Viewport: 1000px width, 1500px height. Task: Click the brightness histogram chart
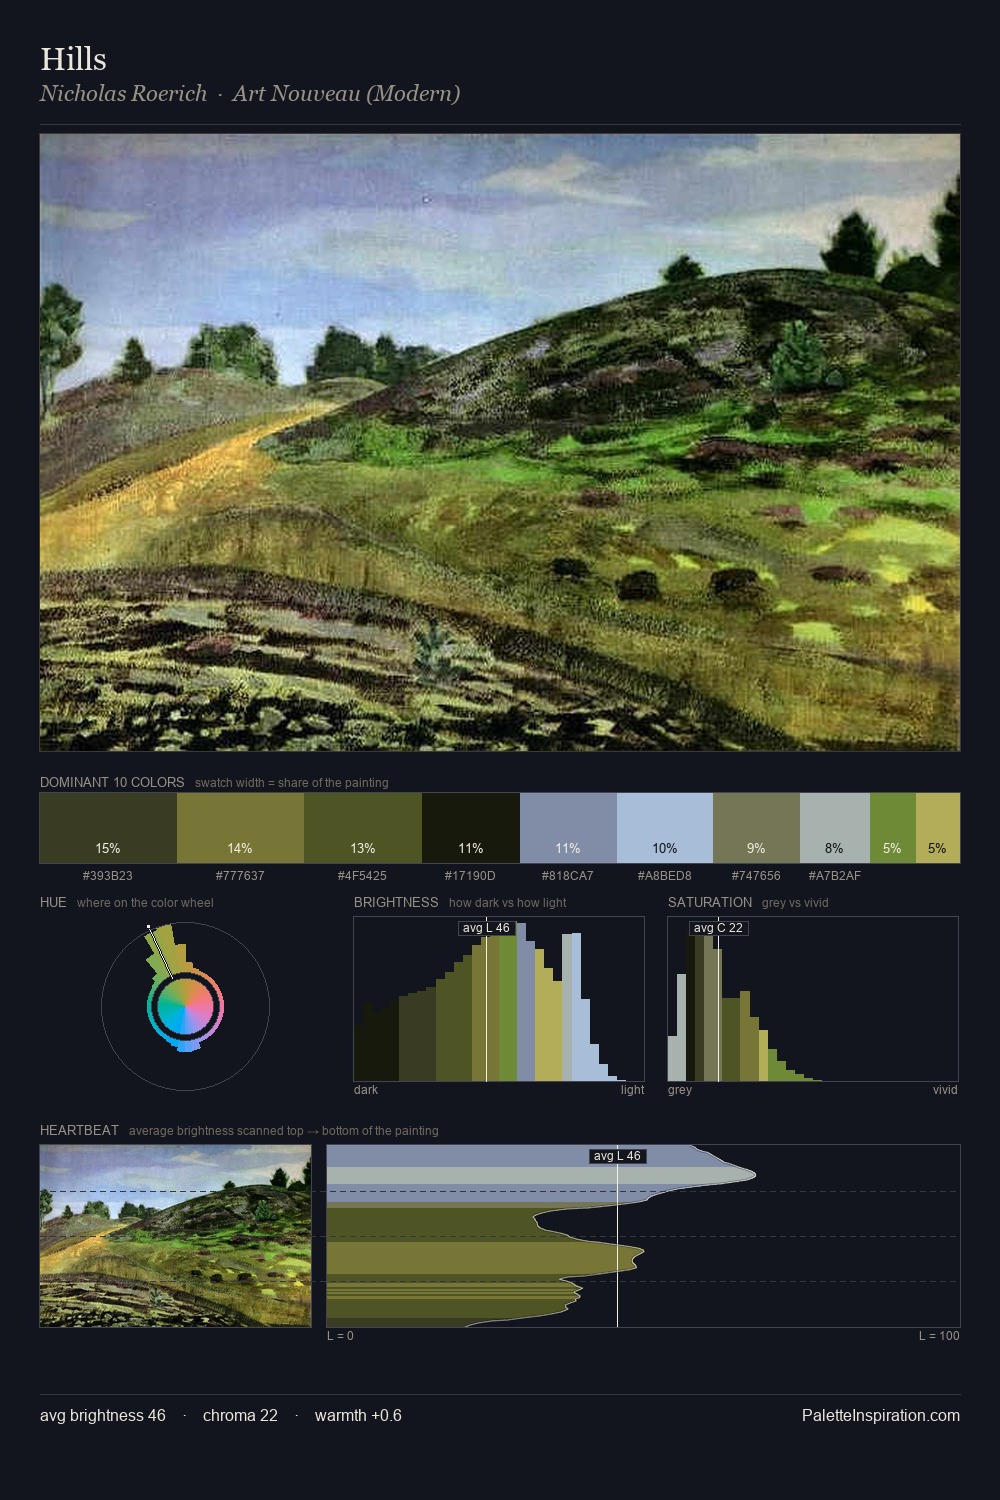coord(499,999)
